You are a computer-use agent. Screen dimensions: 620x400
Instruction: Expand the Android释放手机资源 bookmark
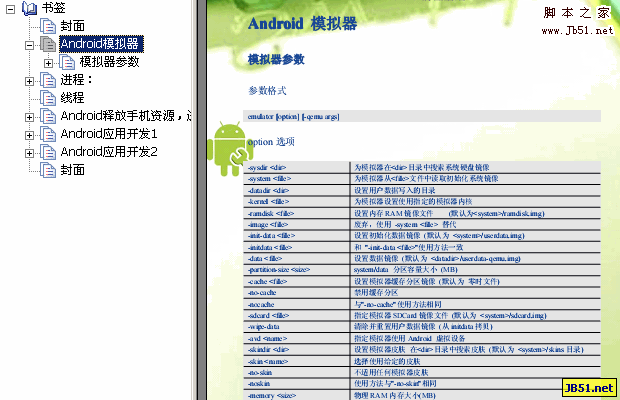29,117
